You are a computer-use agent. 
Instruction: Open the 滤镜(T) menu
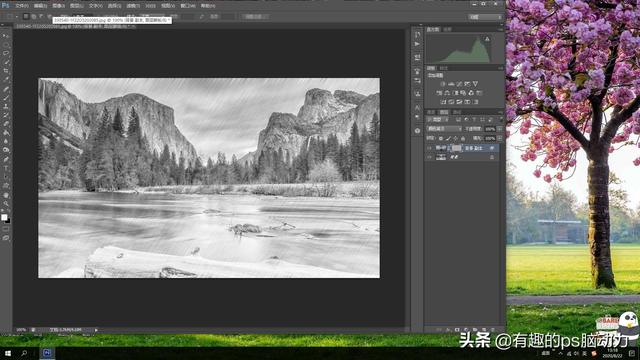click(x=133, y=6)
